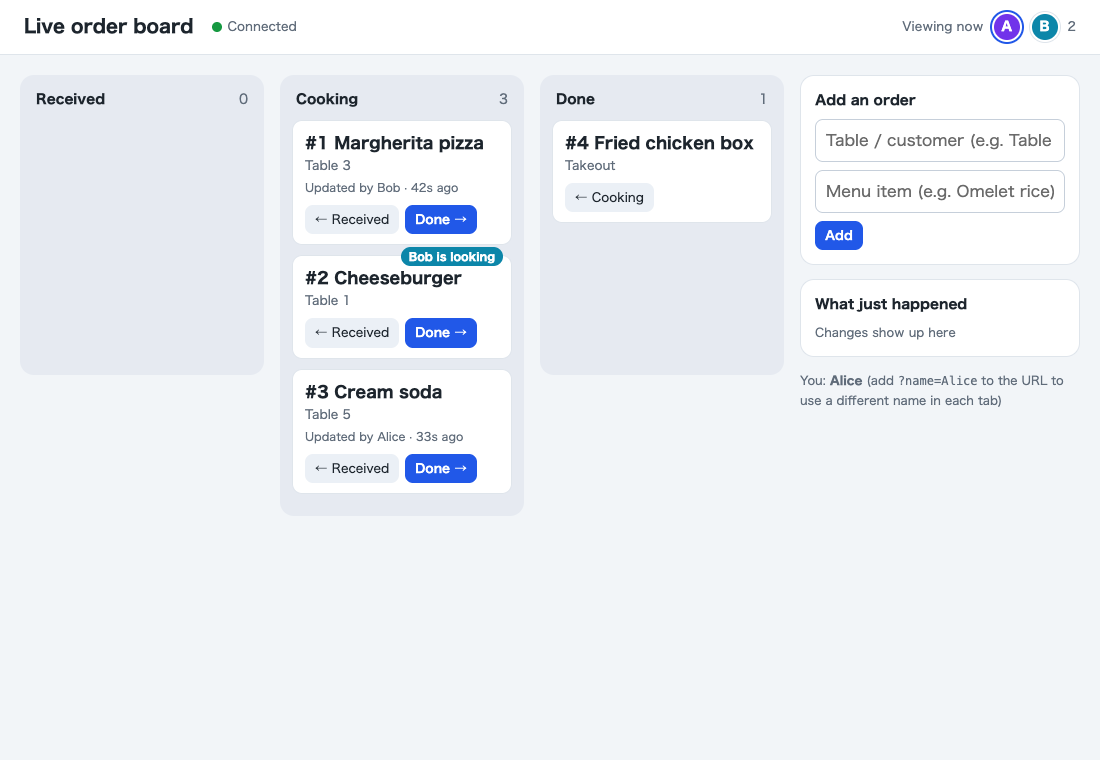Click the "Takeout" label
1100x760 pixels.
tap(590, 166)
